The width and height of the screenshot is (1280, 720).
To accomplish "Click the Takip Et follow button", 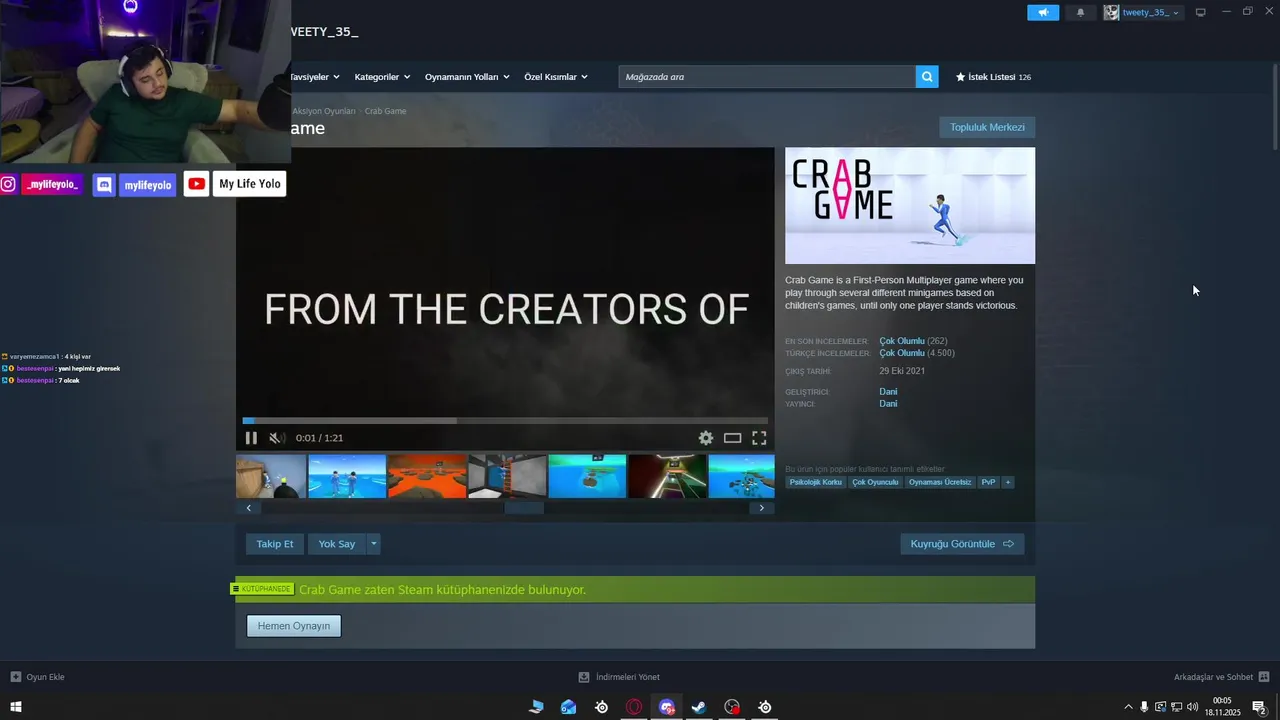I will (x=275, y=544).
